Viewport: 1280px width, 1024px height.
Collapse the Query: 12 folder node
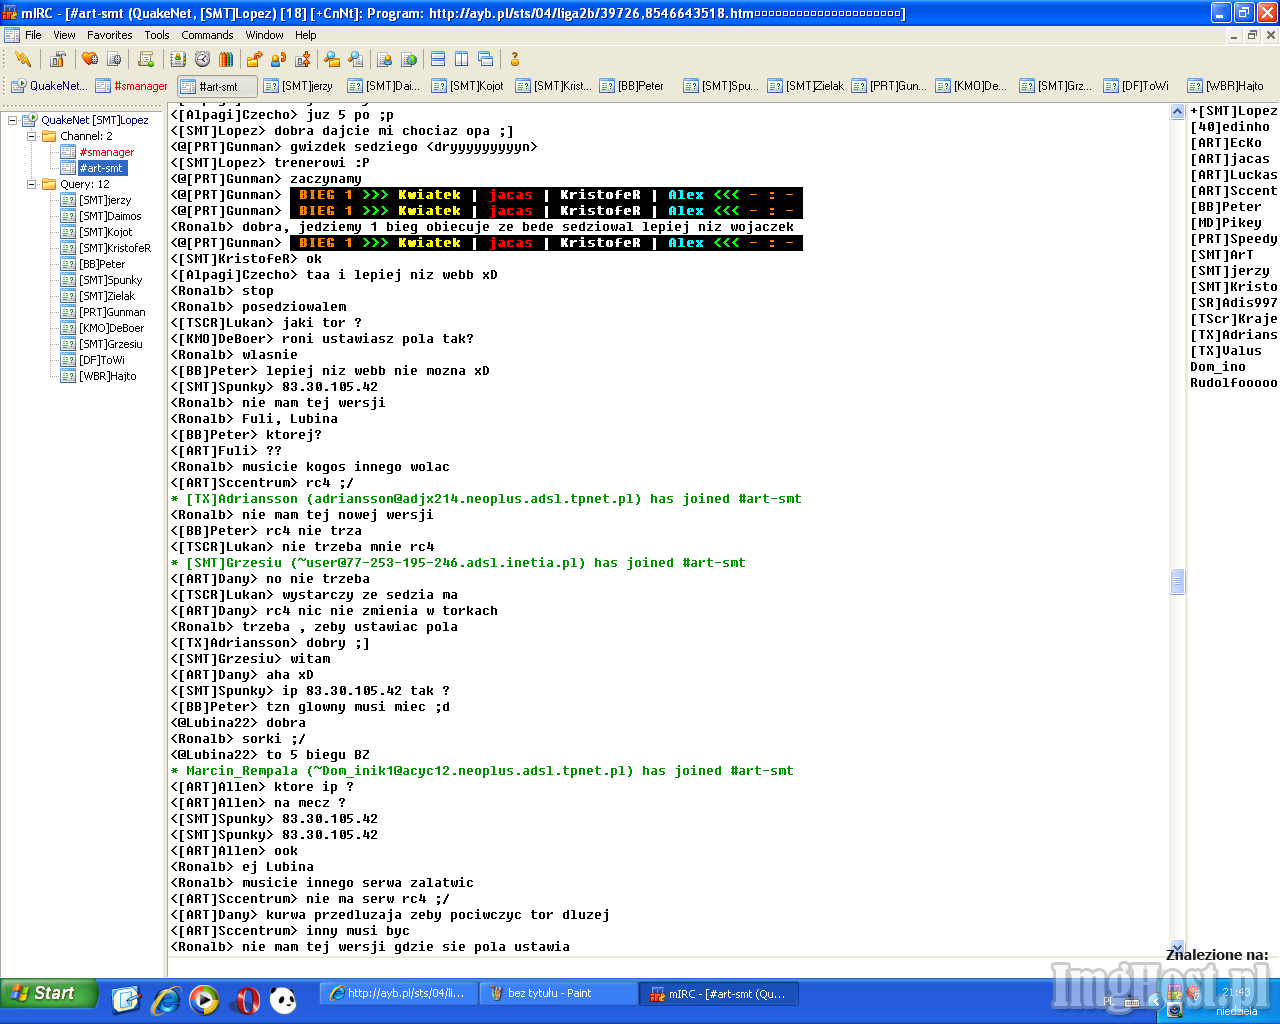(31, 184)
